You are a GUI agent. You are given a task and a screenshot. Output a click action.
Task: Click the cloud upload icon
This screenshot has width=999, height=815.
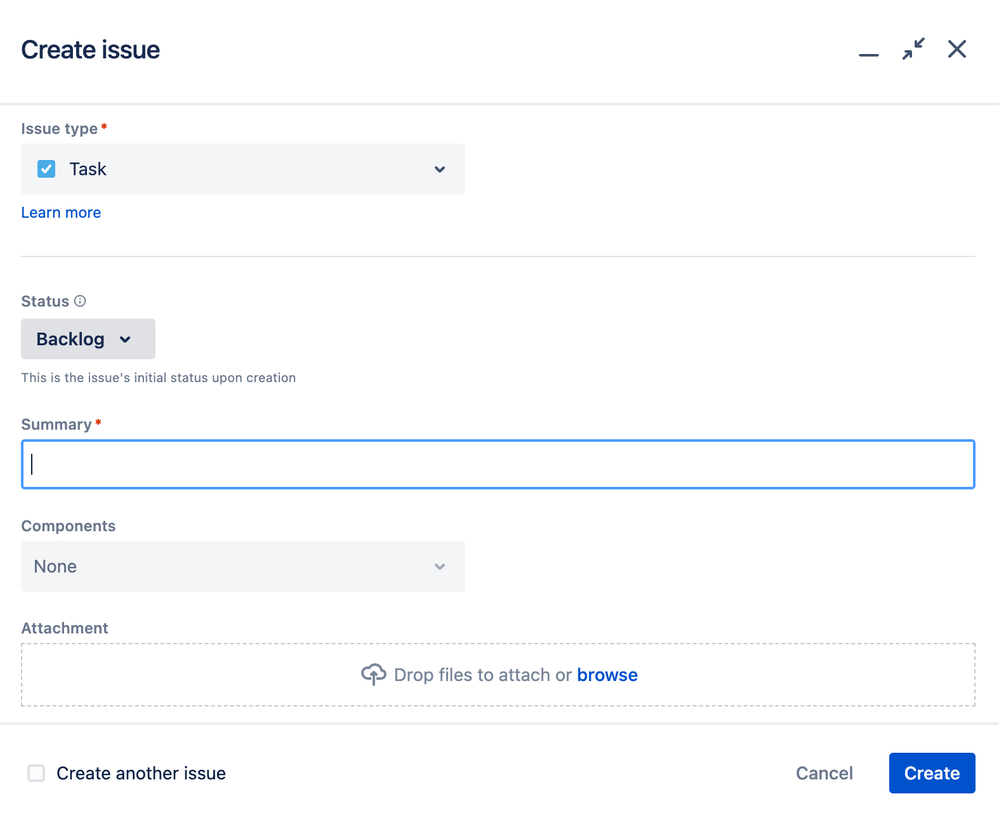pyautogui.click(x=373, y=674)
